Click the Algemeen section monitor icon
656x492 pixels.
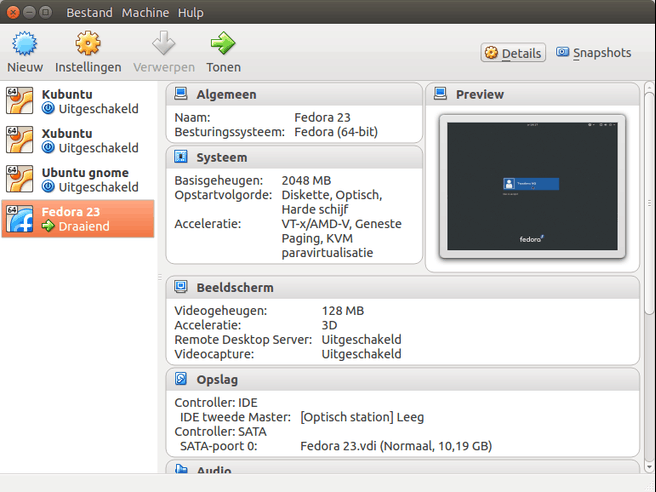[181, 94]
